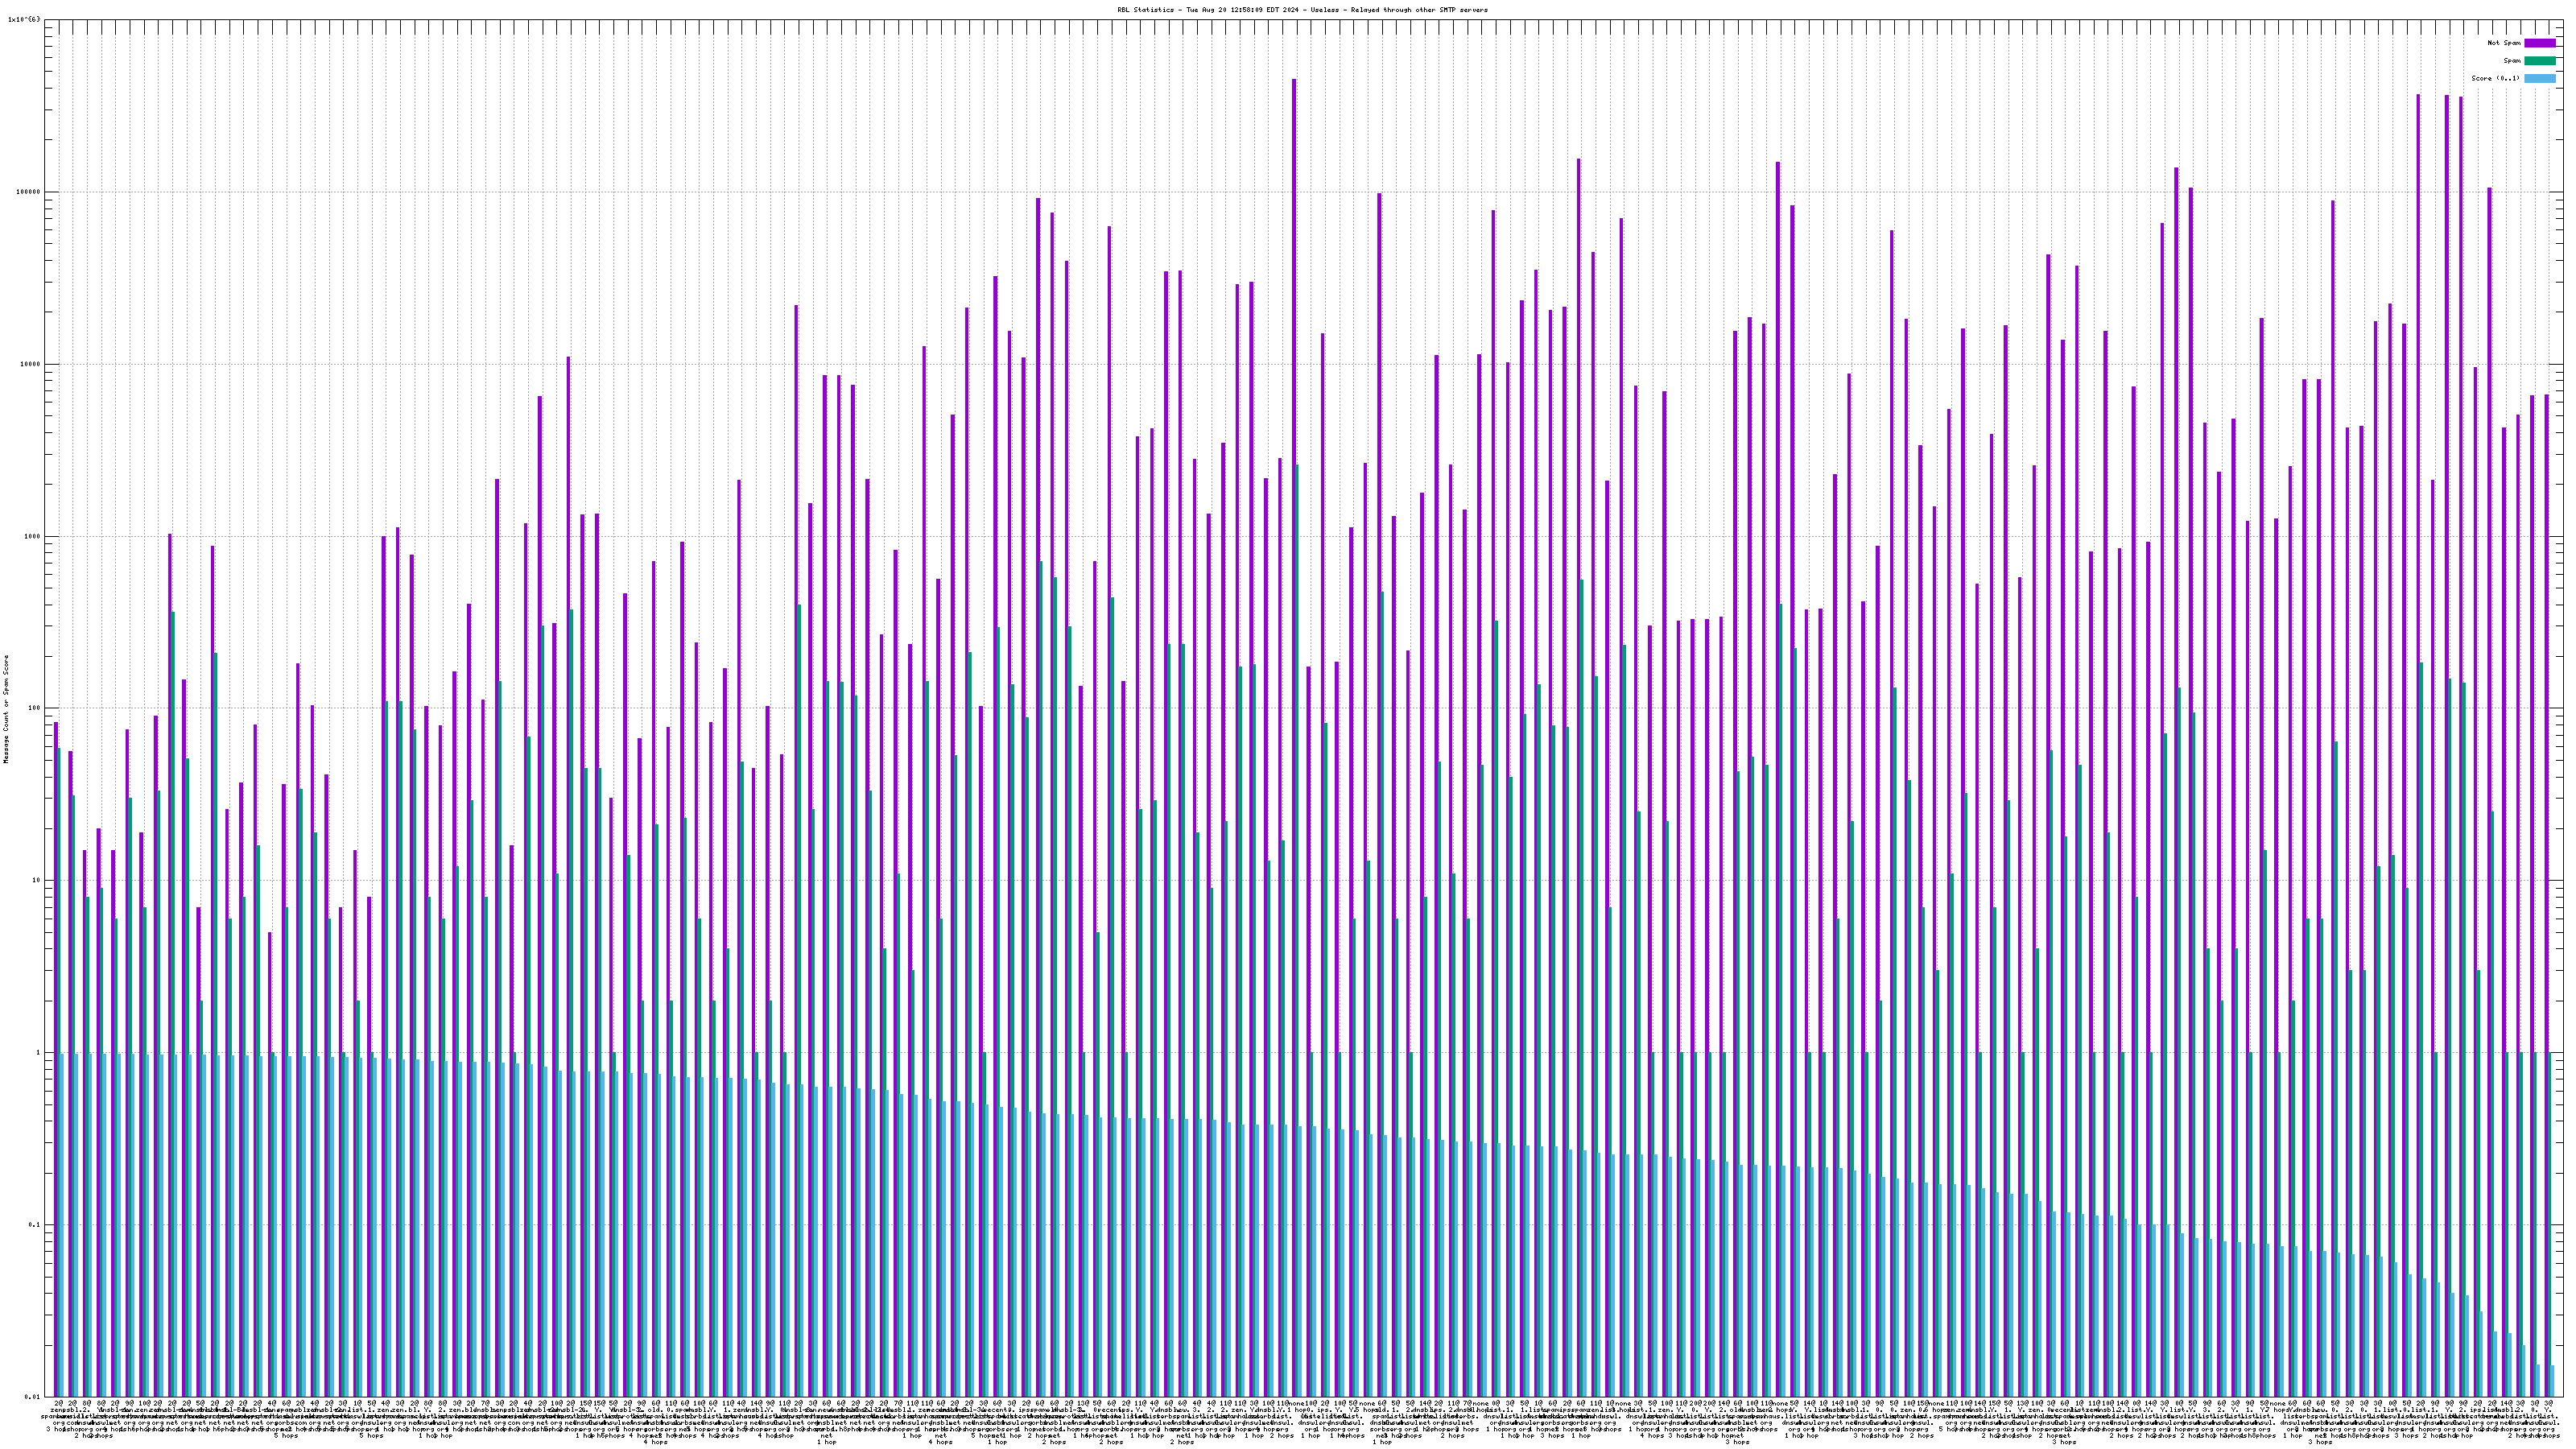Viewport: 2576px width, 1449px height.
Task: Click the 1x10^{6} y-axis tick label
Action: tap(24, 20)
